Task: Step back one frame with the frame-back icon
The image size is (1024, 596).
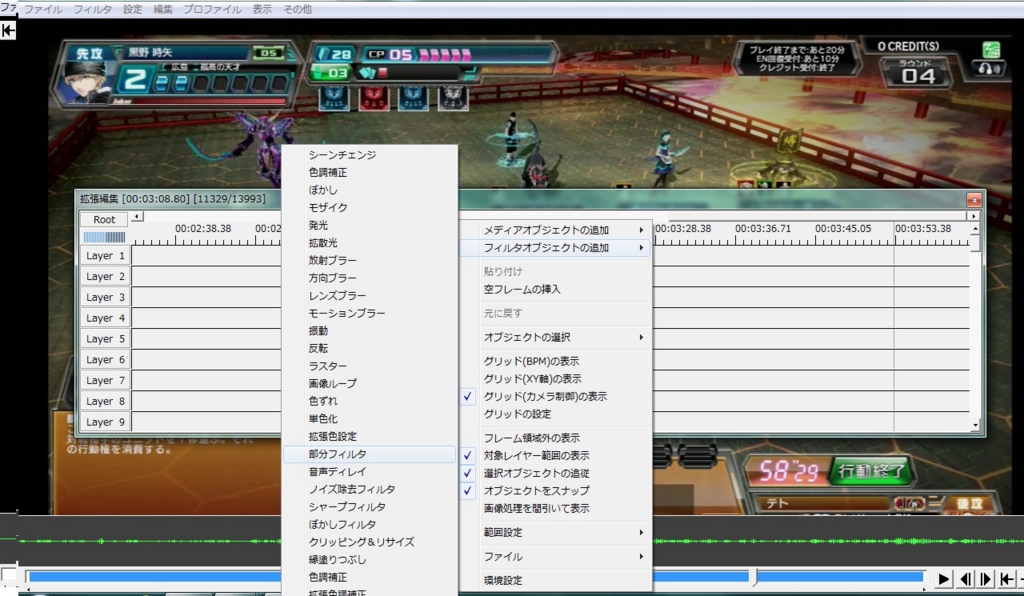Action: click(965, 578)
